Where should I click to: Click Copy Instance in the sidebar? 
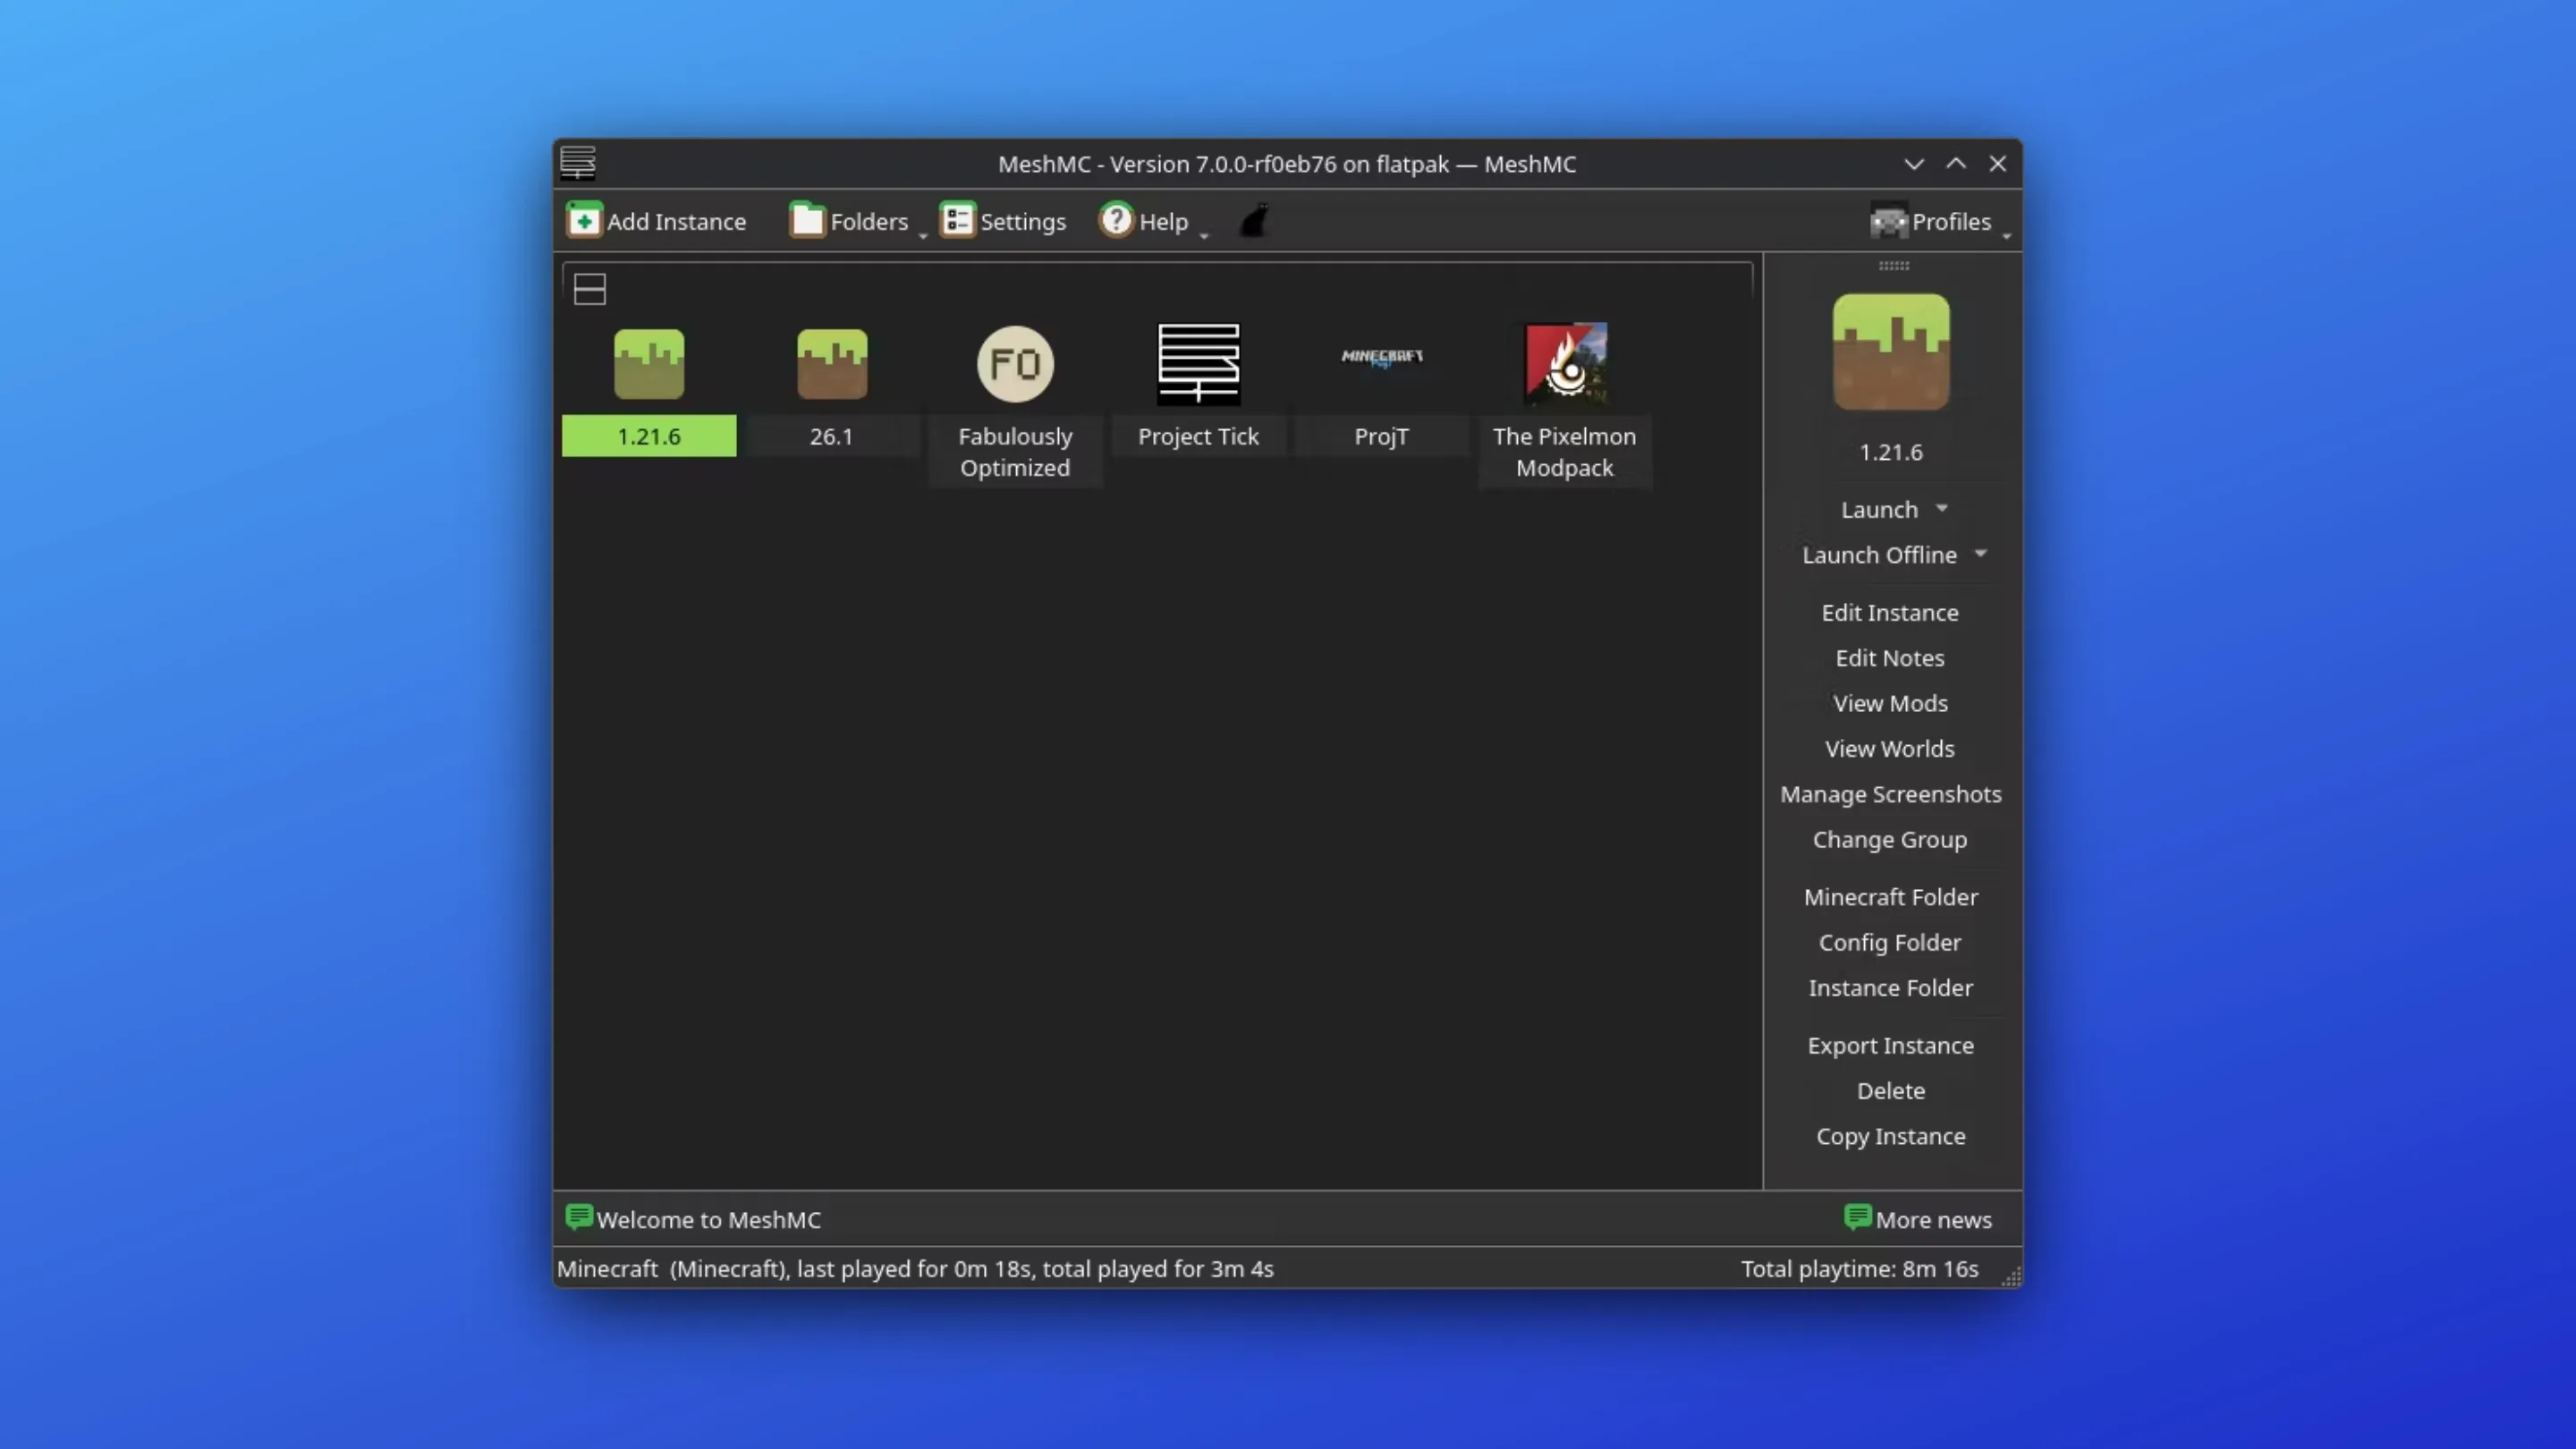(1889, 1136)
